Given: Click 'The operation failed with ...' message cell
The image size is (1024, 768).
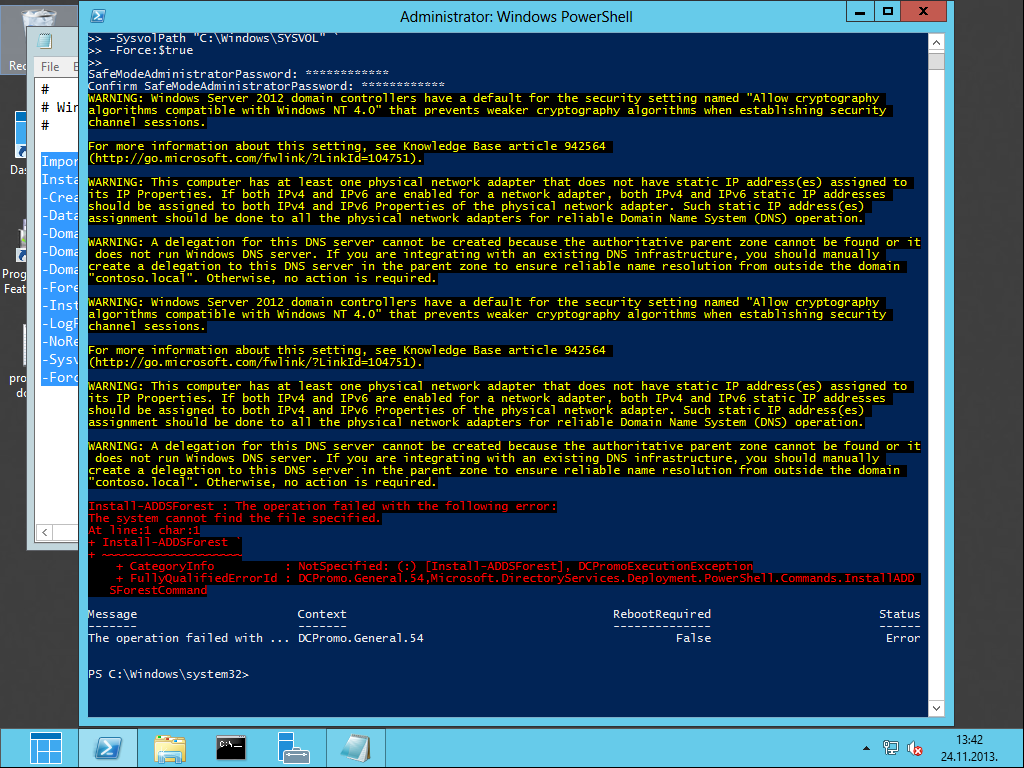Looking at the screenshot, I should (x=189, y=638).
